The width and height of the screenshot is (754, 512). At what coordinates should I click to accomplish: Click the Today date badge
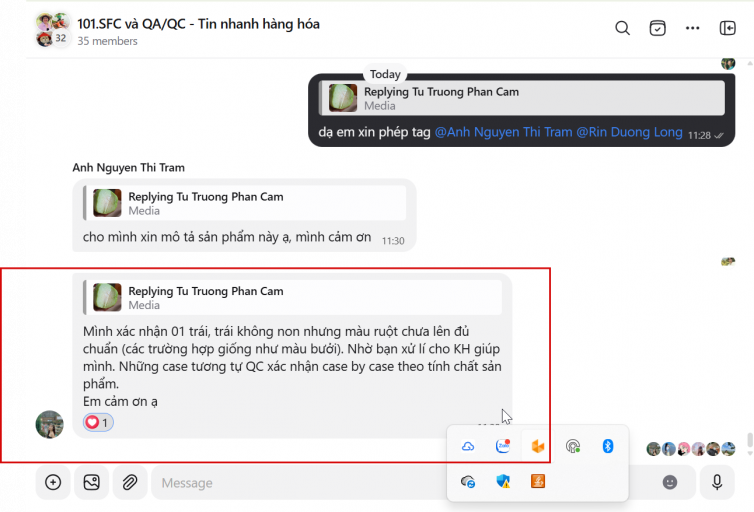385,74
